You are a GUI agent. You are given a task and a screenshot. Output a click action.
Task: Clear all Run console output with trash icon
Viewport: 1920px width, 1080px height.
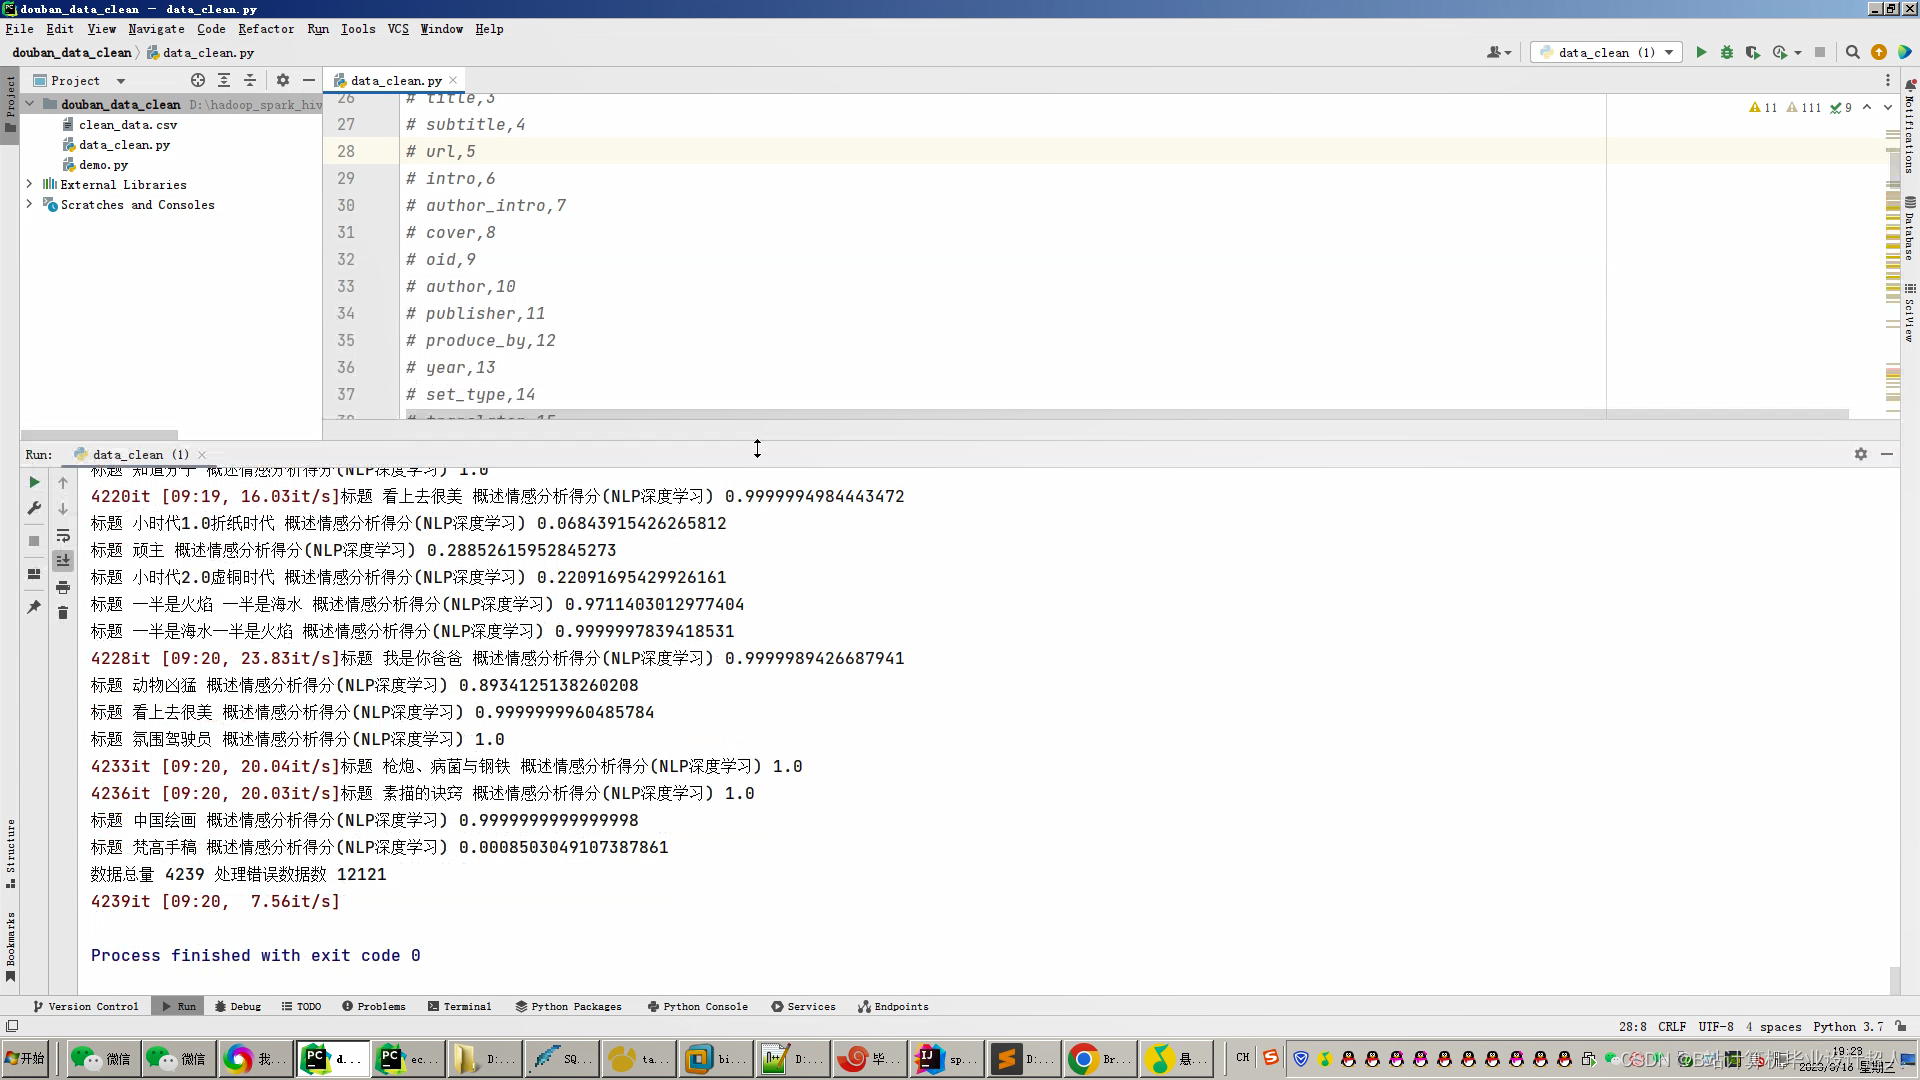tap(63, 613)
